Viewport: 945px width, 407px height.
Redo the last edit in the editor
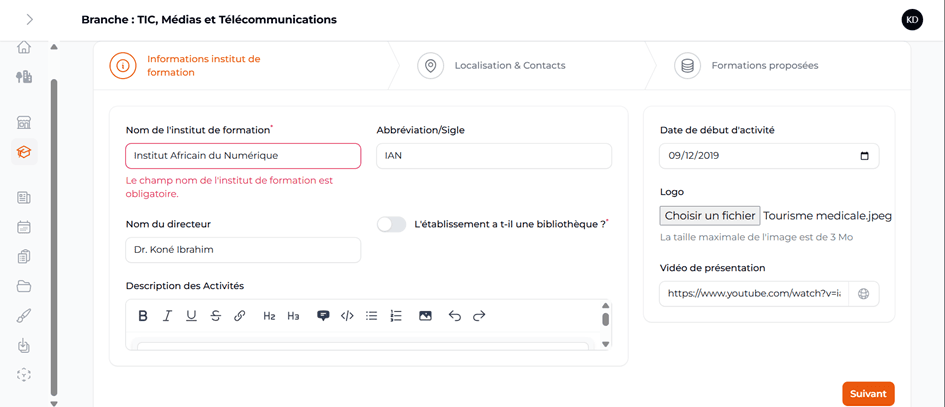pyautogui.click(x=479, y=315)
